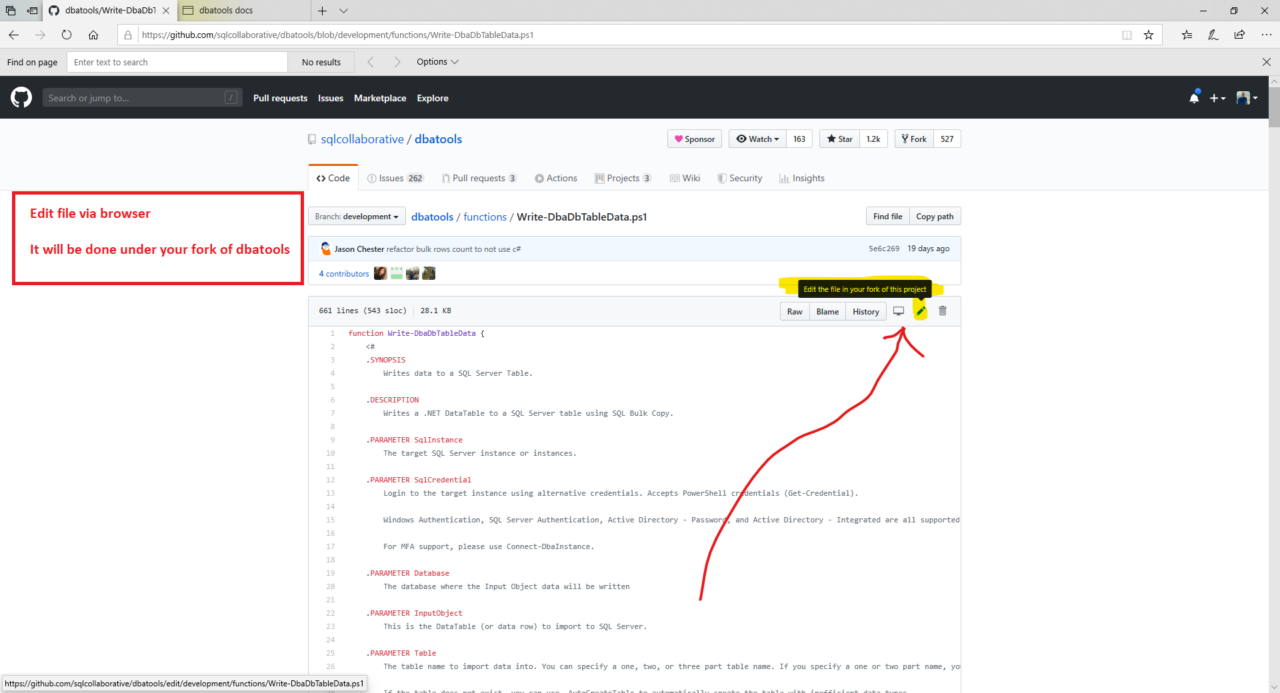
Task: Click the browser forward arrow
Action: pos(40,34)
